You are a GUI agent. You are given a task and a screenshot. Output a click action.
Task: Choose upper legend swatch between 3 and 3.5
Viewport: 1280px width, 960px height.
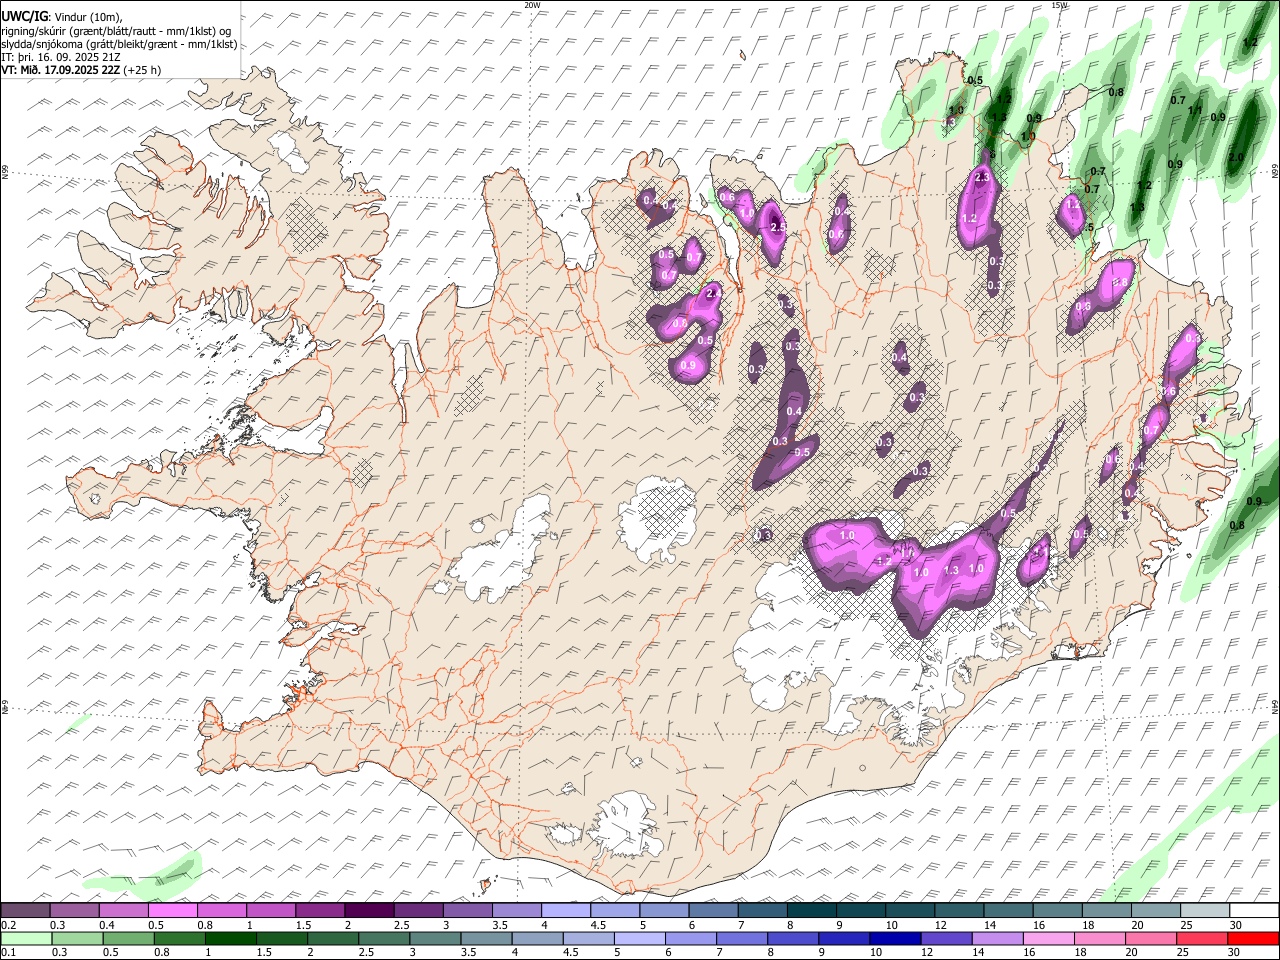click(x=467, y=911)
